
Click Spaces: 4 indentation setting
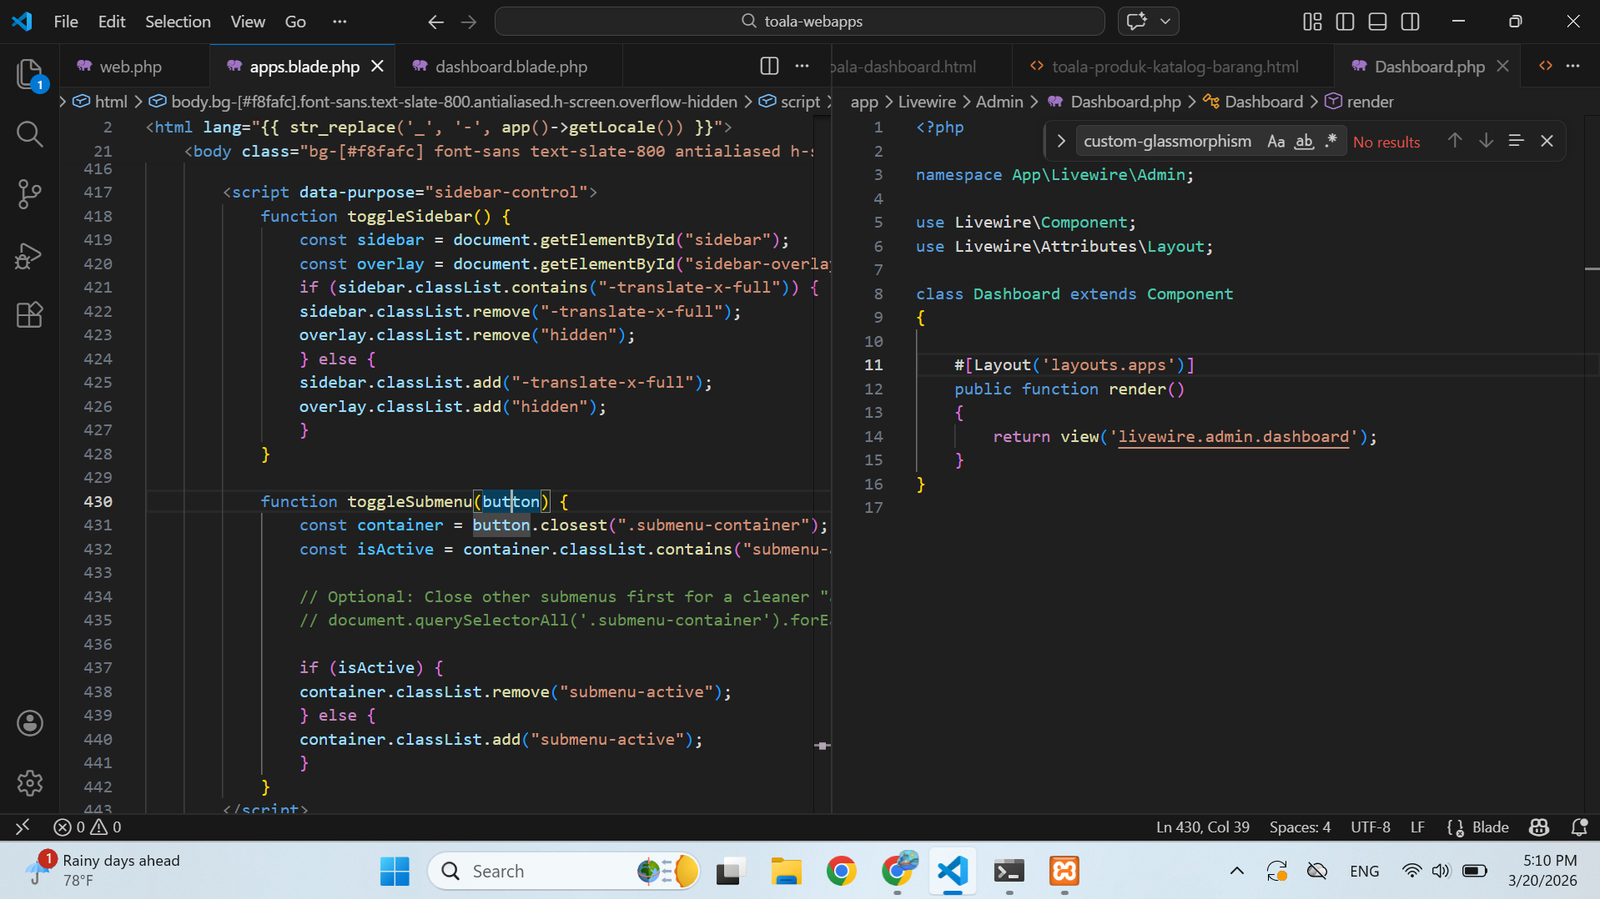[1299, 827]
